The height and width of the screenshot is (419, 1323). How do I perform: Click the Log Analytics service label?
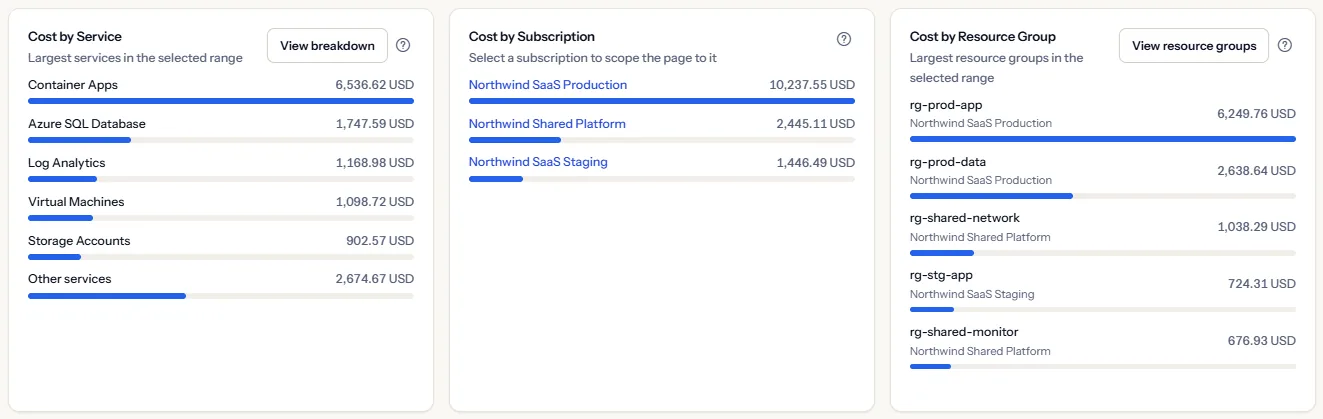(x=66, y=163)
